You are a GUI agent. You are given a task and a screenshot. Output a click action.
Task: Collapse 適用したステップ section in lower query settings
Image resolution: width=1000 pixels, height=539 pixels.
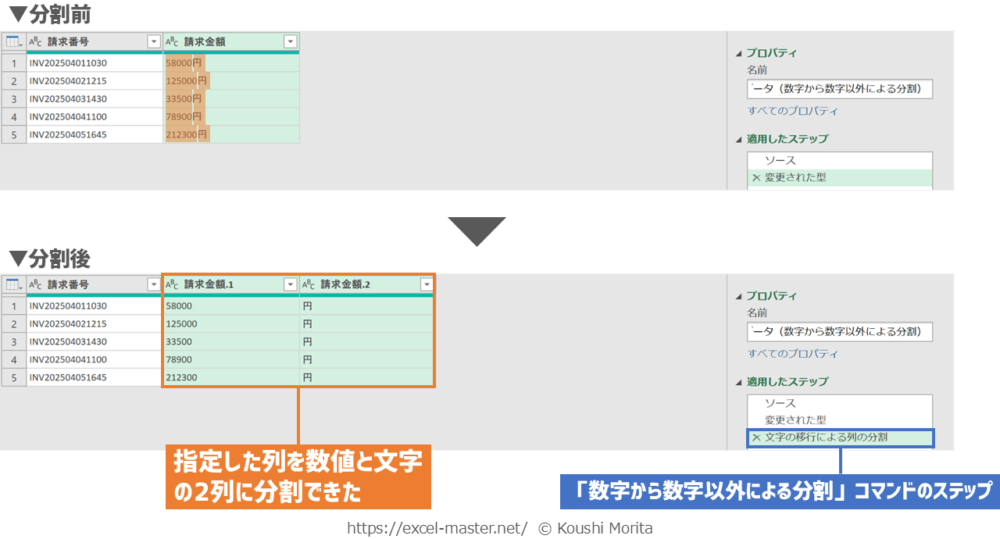pyautogui.click(x=739, y=382)
